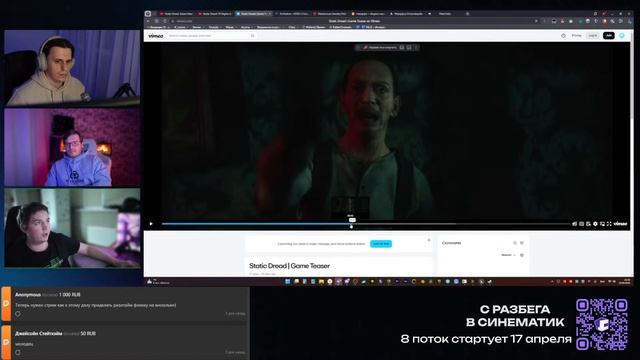Switch to the first browser tab
Screen dimensions: 640x360
[x=176, y=13]
